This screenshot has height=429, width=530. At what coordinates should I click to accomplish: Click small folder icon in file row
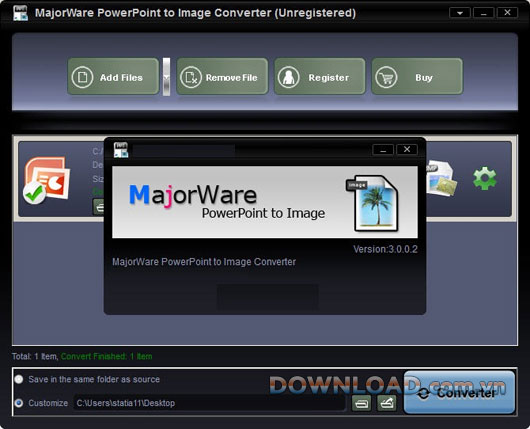(99, 207)
